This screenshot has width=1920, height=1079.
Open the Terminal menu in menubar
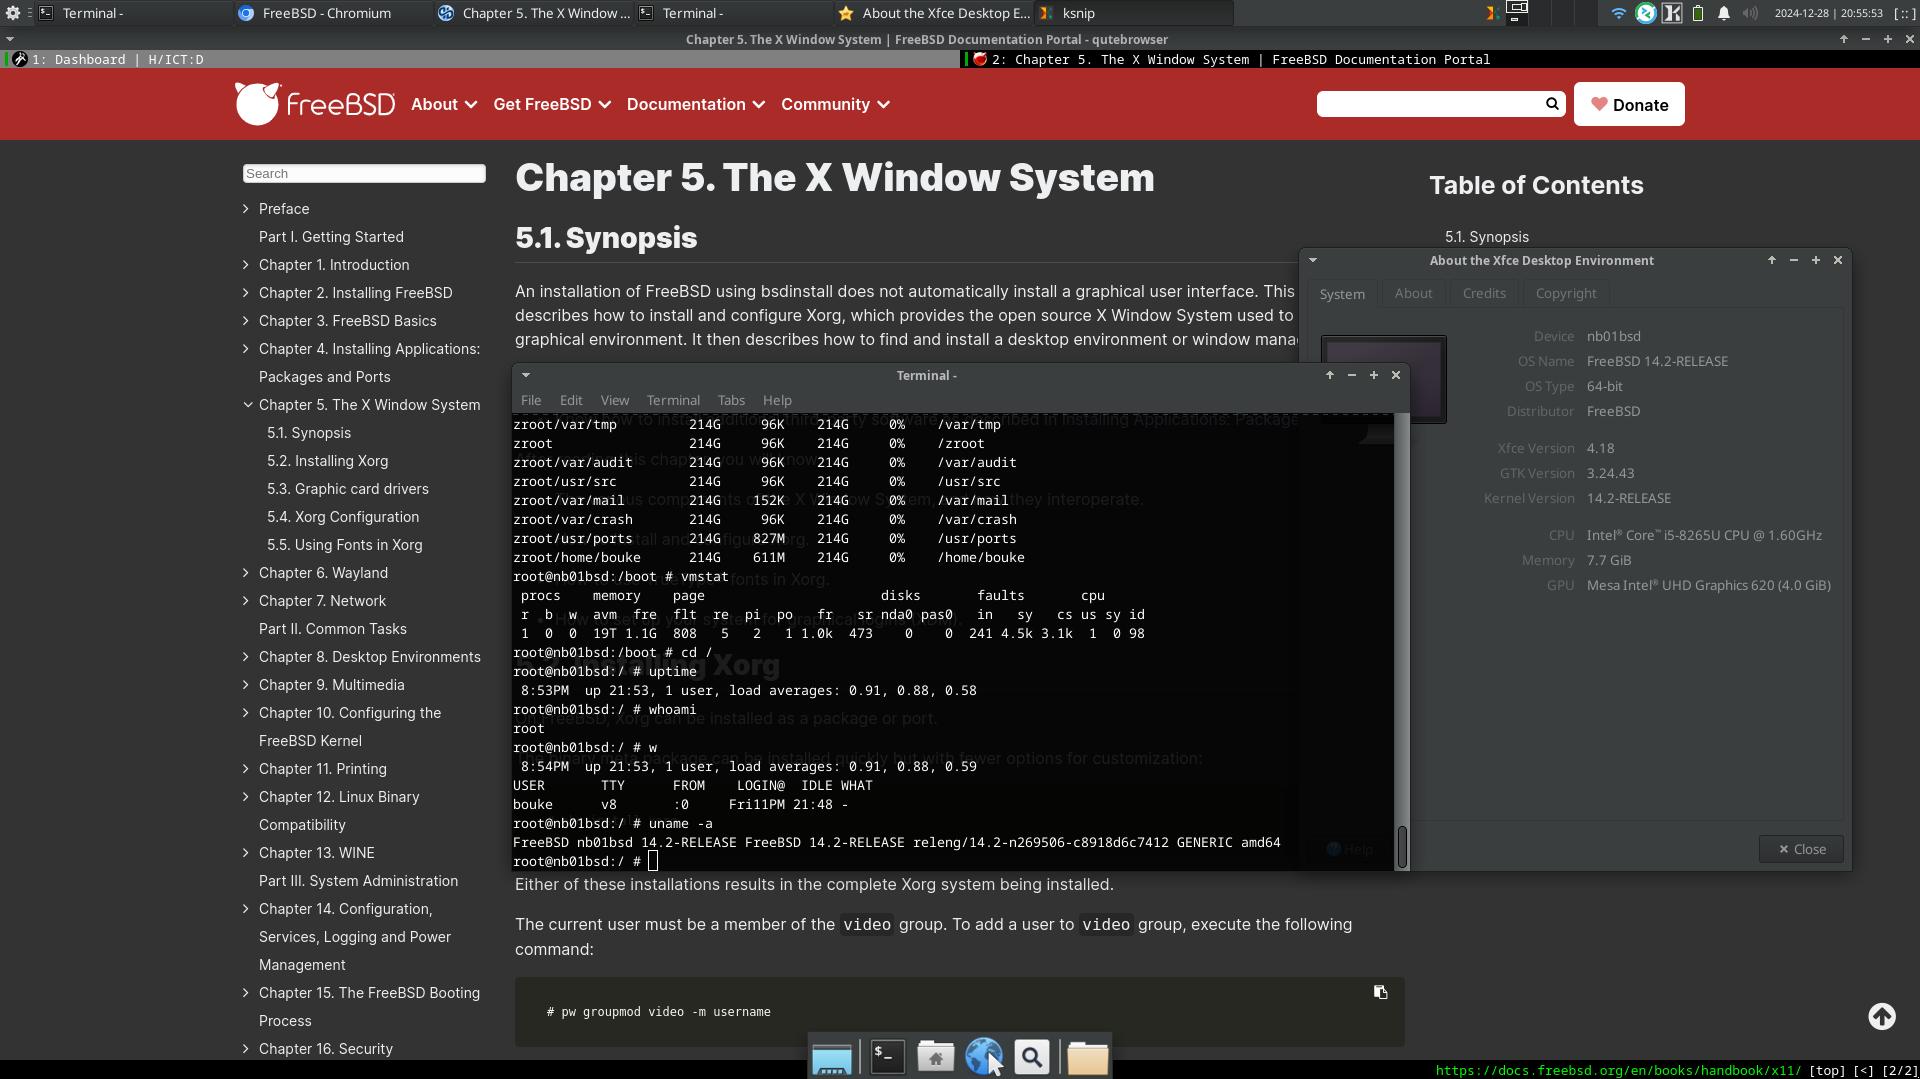pyautogui.click(x=673, y=400)
